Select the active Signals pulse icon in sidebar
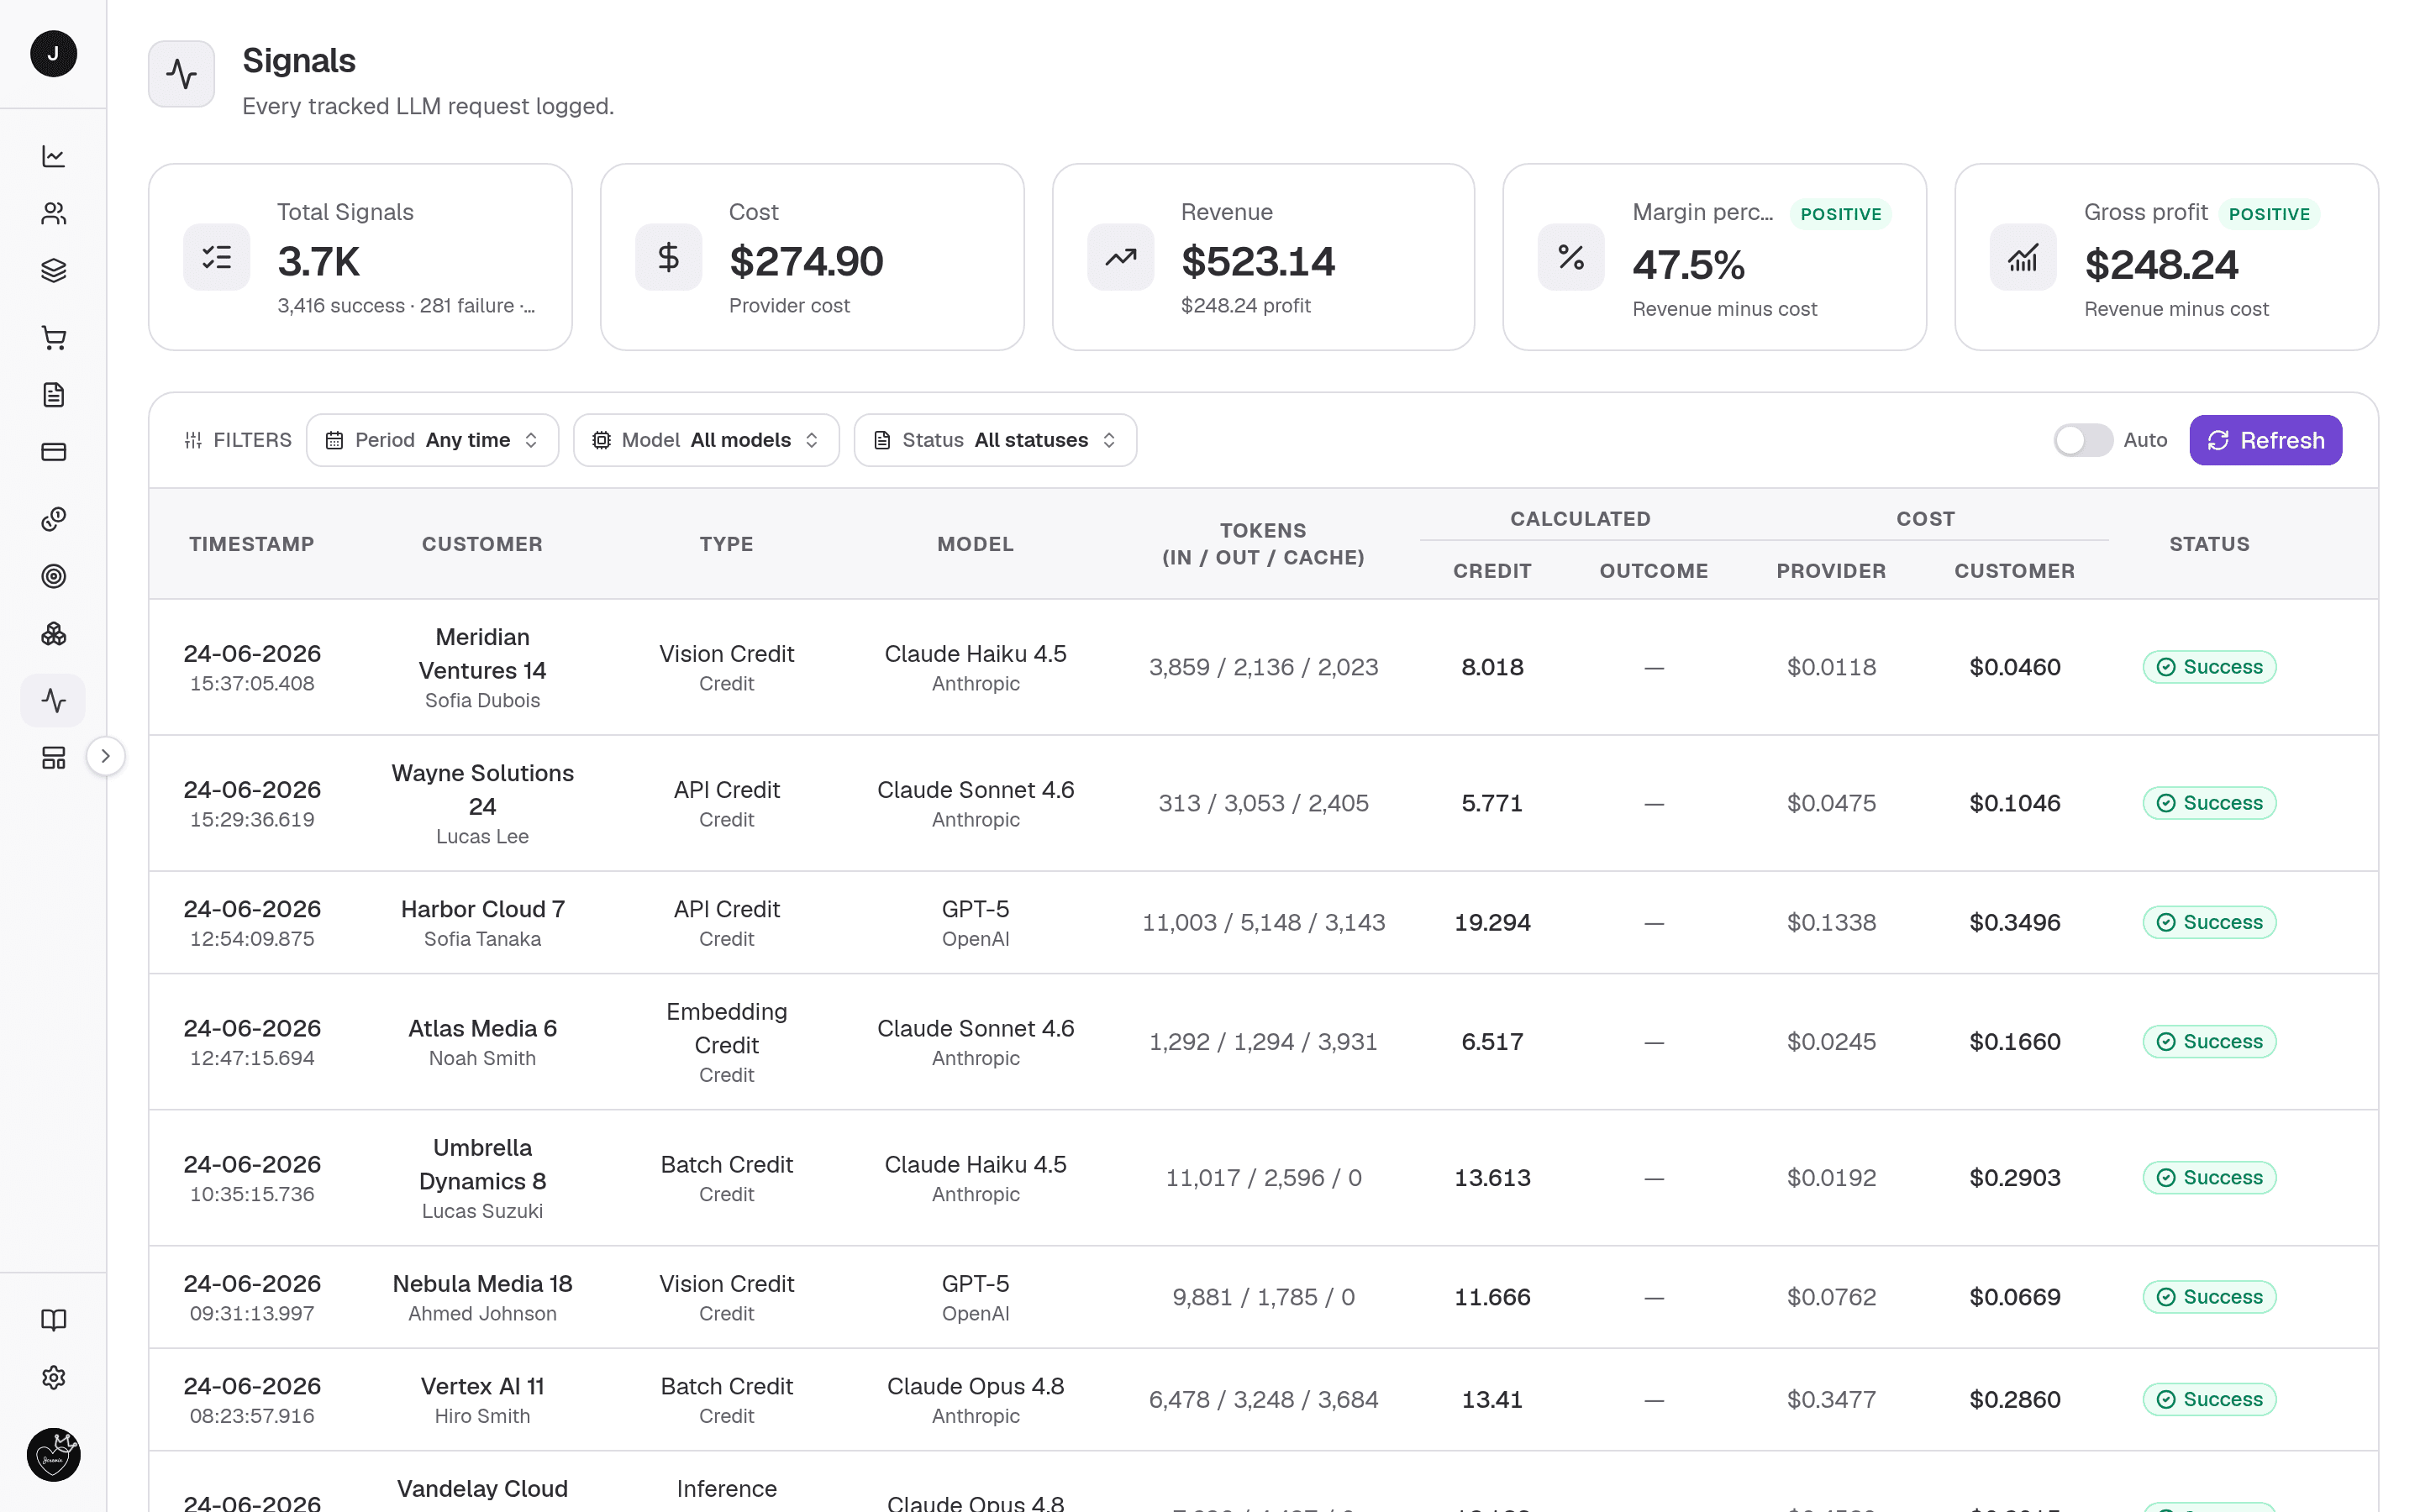The width and height of the screenshot is (2420, 1512). point(53,700)
